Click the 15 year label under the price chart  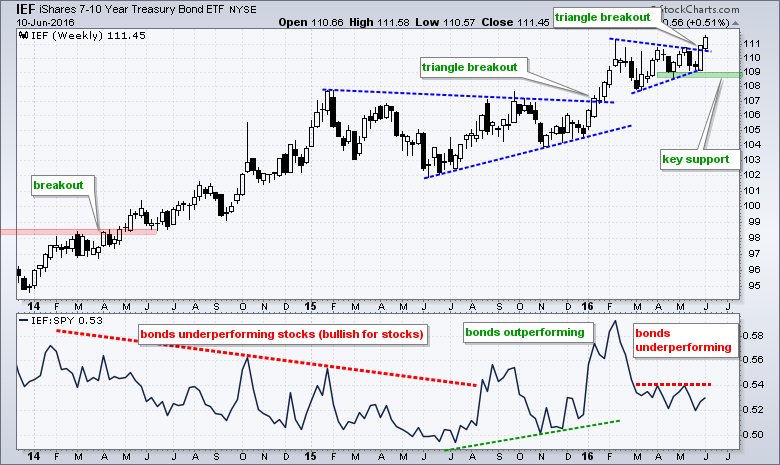point(310,307)
